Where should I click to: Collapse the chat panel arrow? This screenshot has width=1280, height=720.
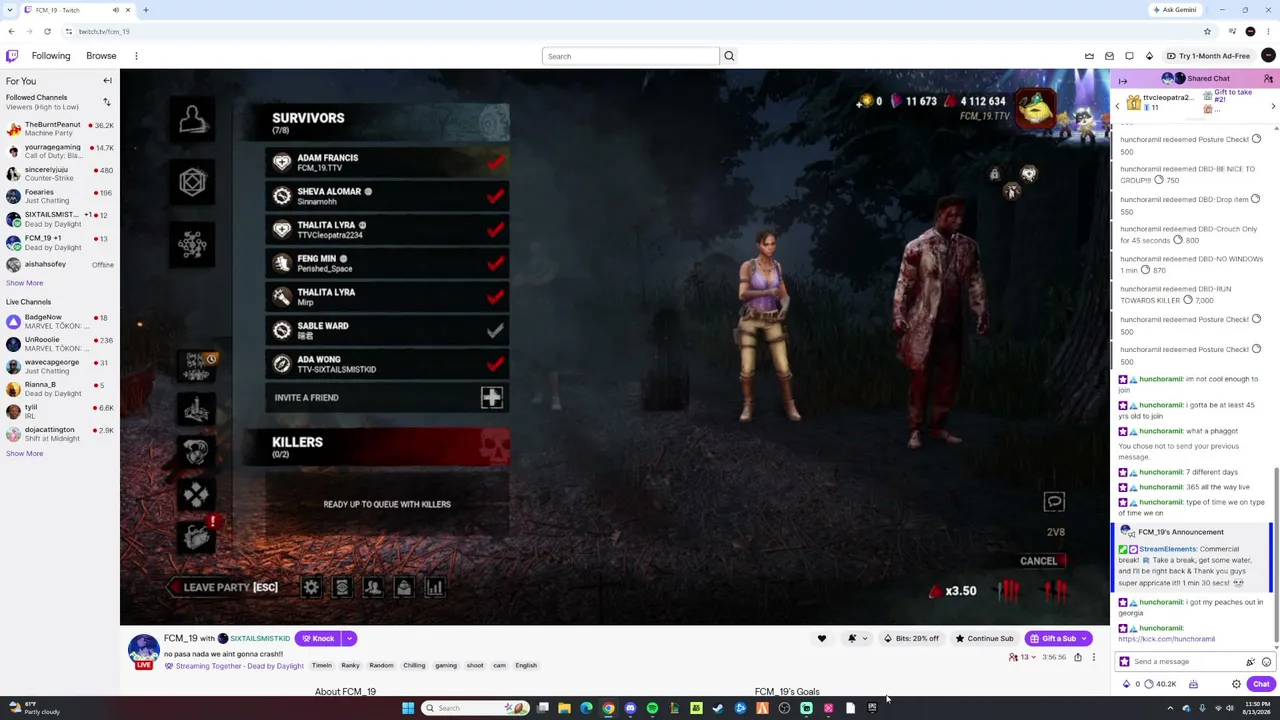1123,81
